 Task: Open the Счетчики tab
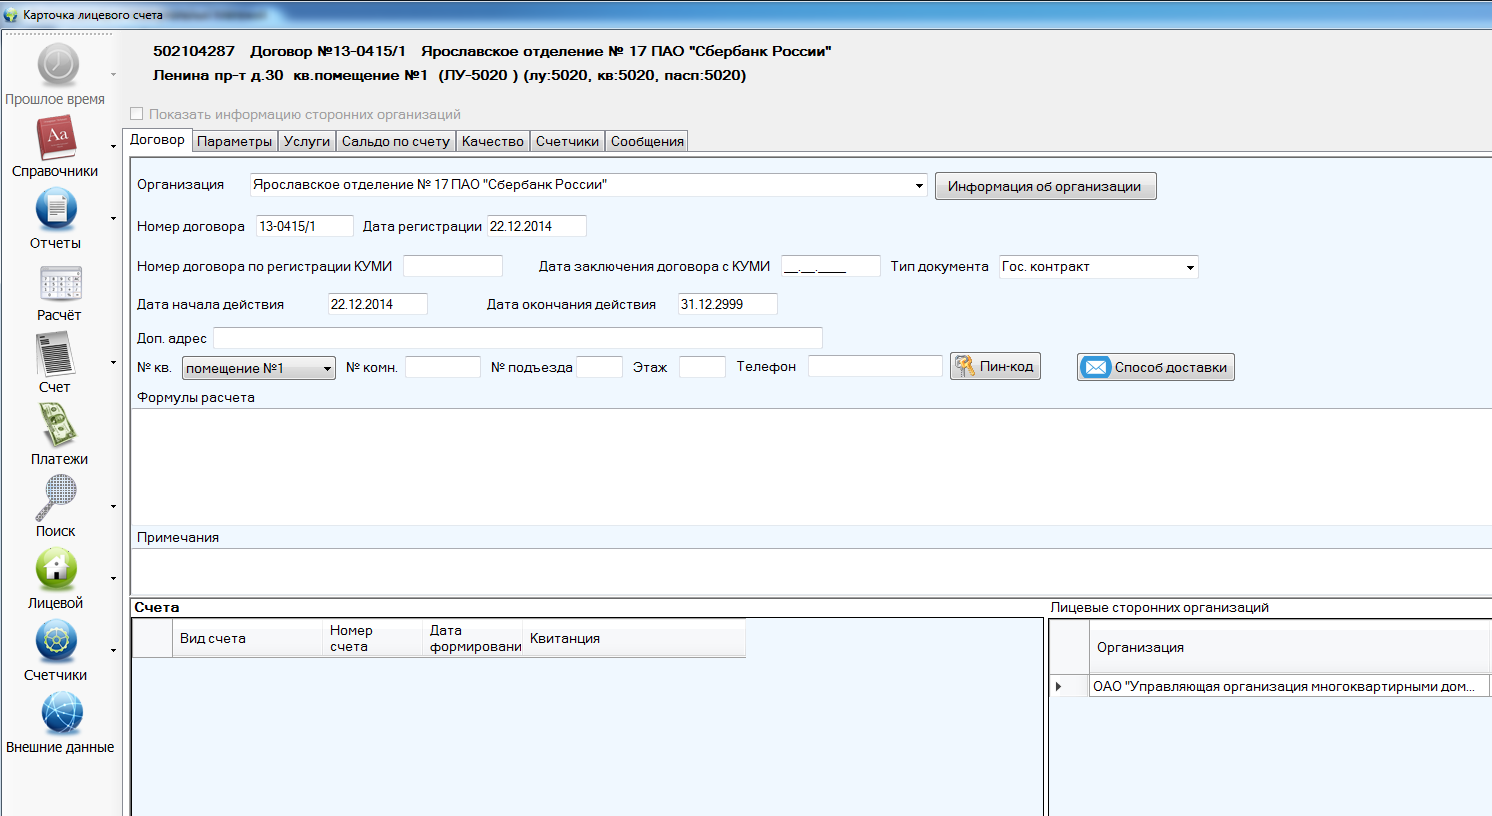(567, 141)
